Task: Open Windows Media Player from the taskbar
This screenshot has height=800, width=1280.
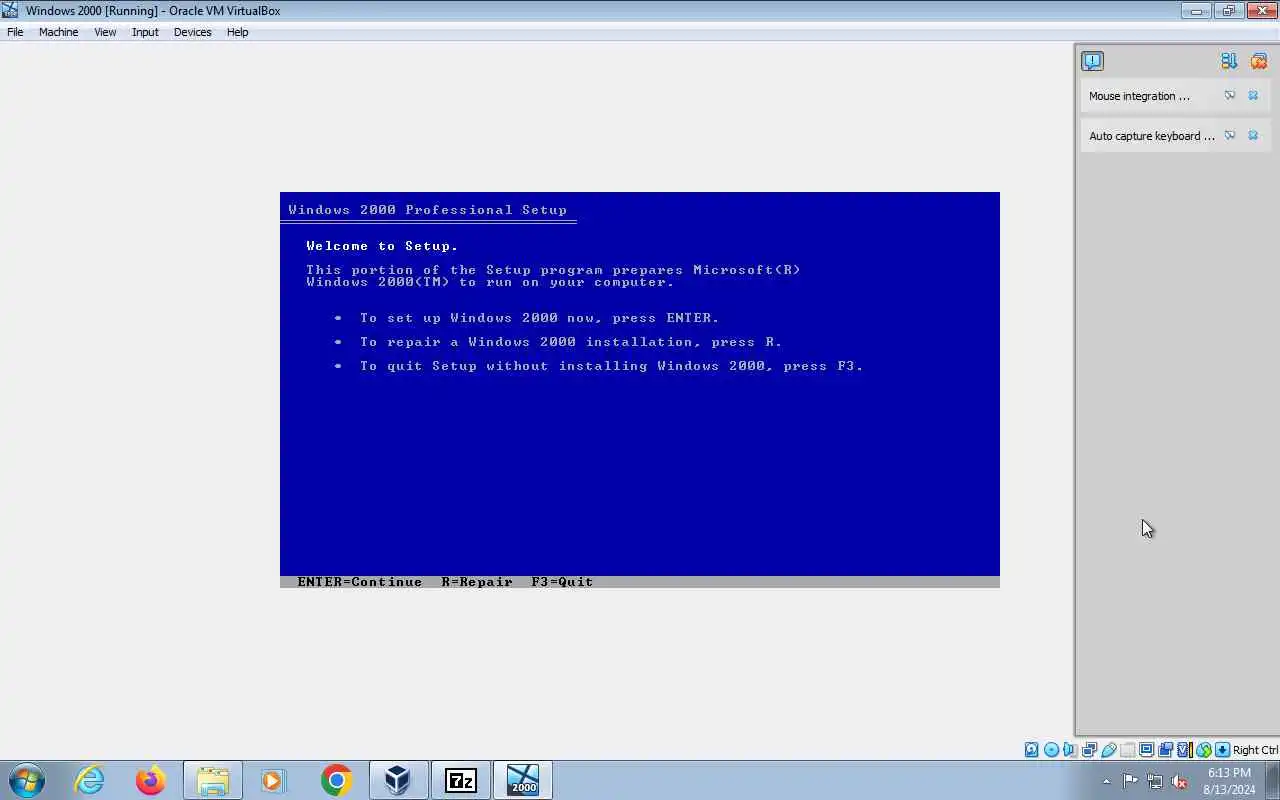Action: tap(274, 780)
